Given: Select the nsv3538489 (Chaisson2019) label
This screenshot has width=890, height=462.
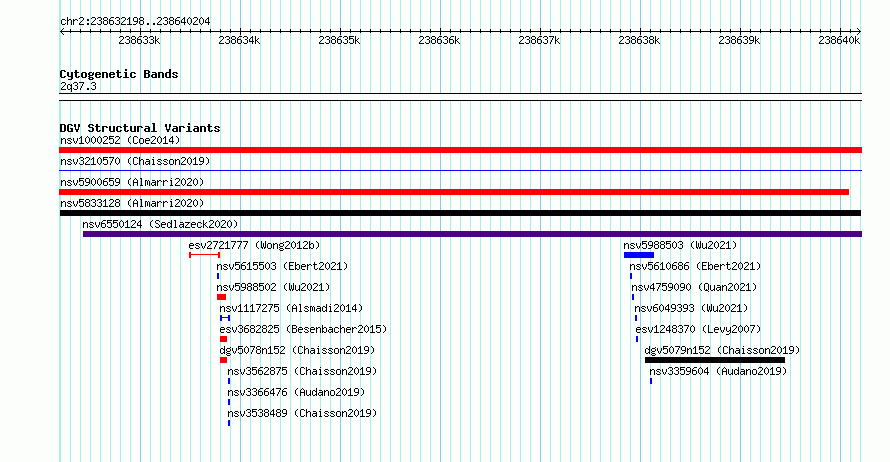Looking at the screenshot, I should coord(302,413).
